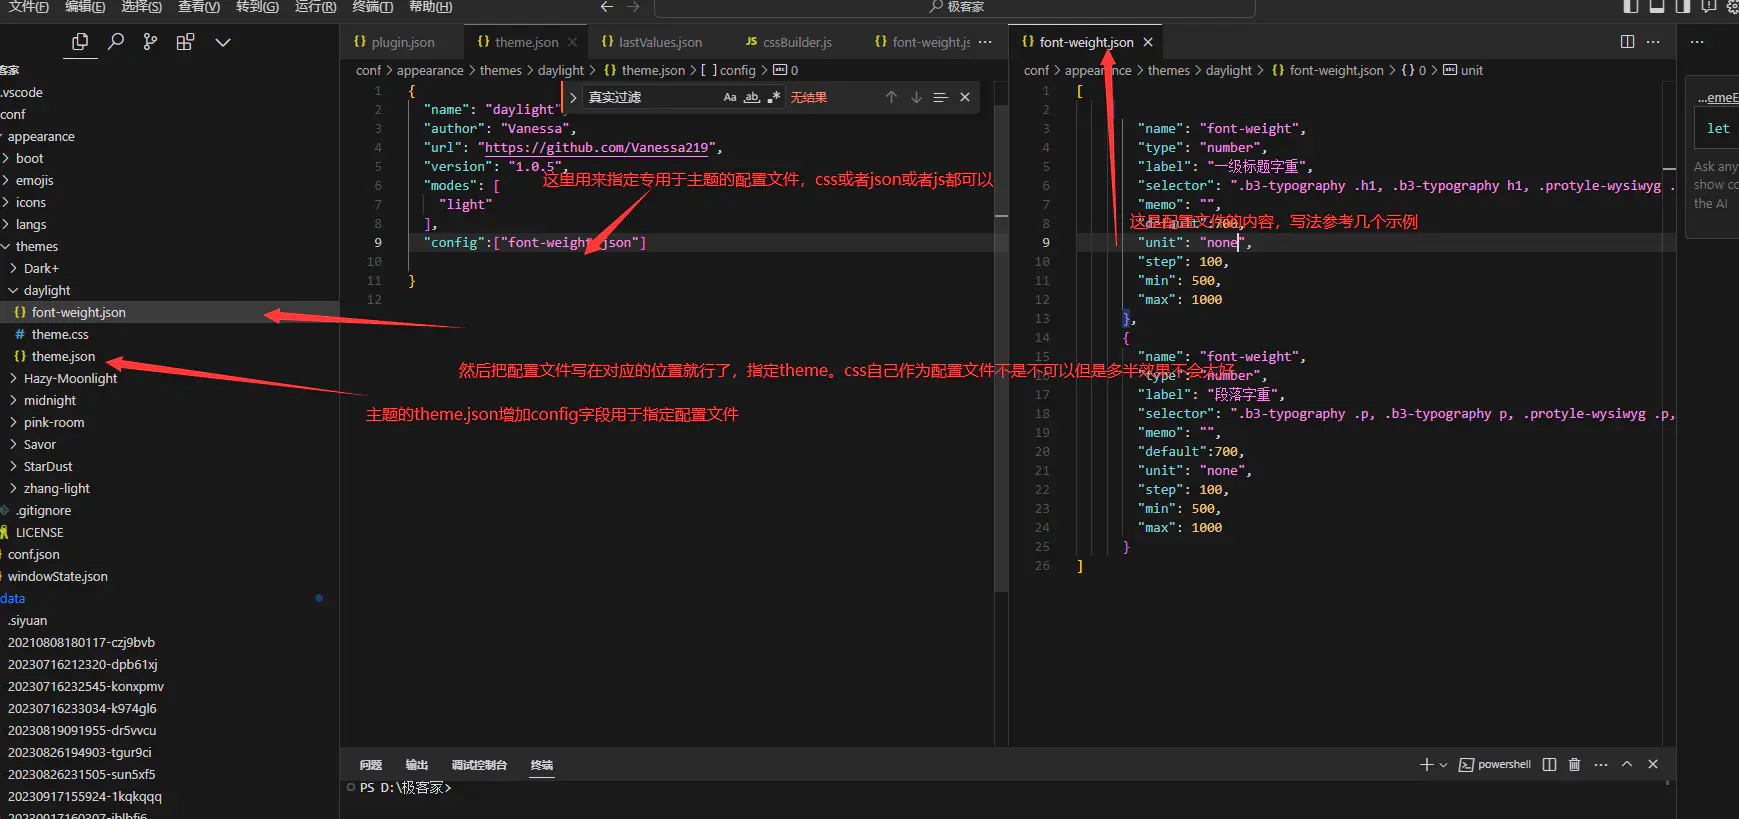This screenshot has width=1739, height=819.
Task: Expand the Hazy-Moonlight theme folder
Action: tap(70, 378)
